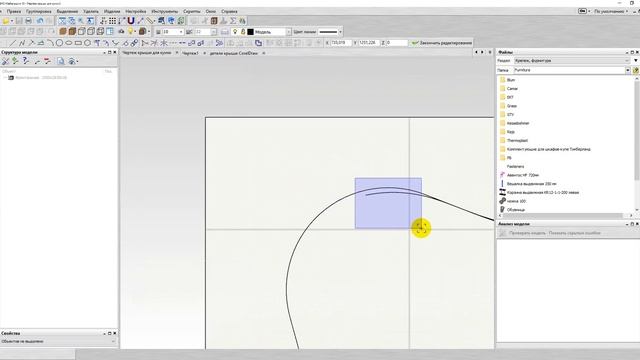
Task: Click Закончить редактирование button
Action: click(x=442, y=43)
